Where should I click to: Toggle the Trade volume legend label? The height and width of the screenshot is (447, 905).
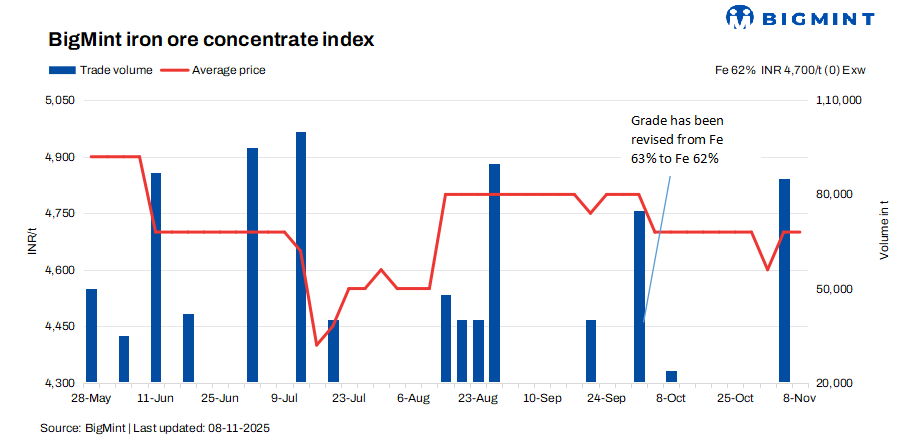pyautogui.click(x=116, y=70)
